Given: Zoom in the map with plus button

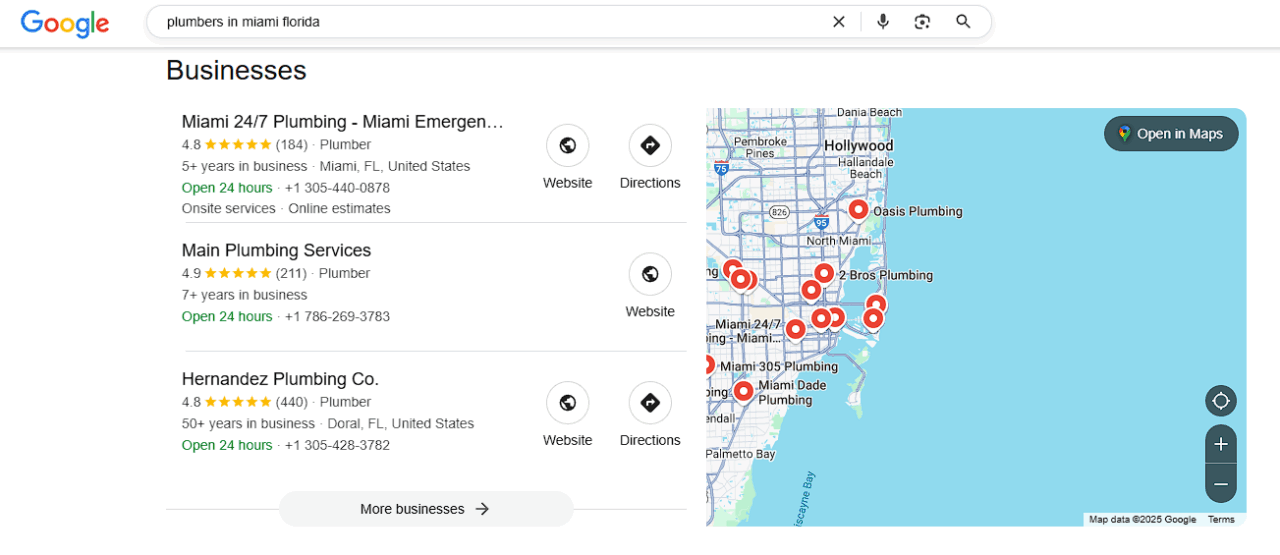Looking at the screenshot, I should tap(1221, 444).
